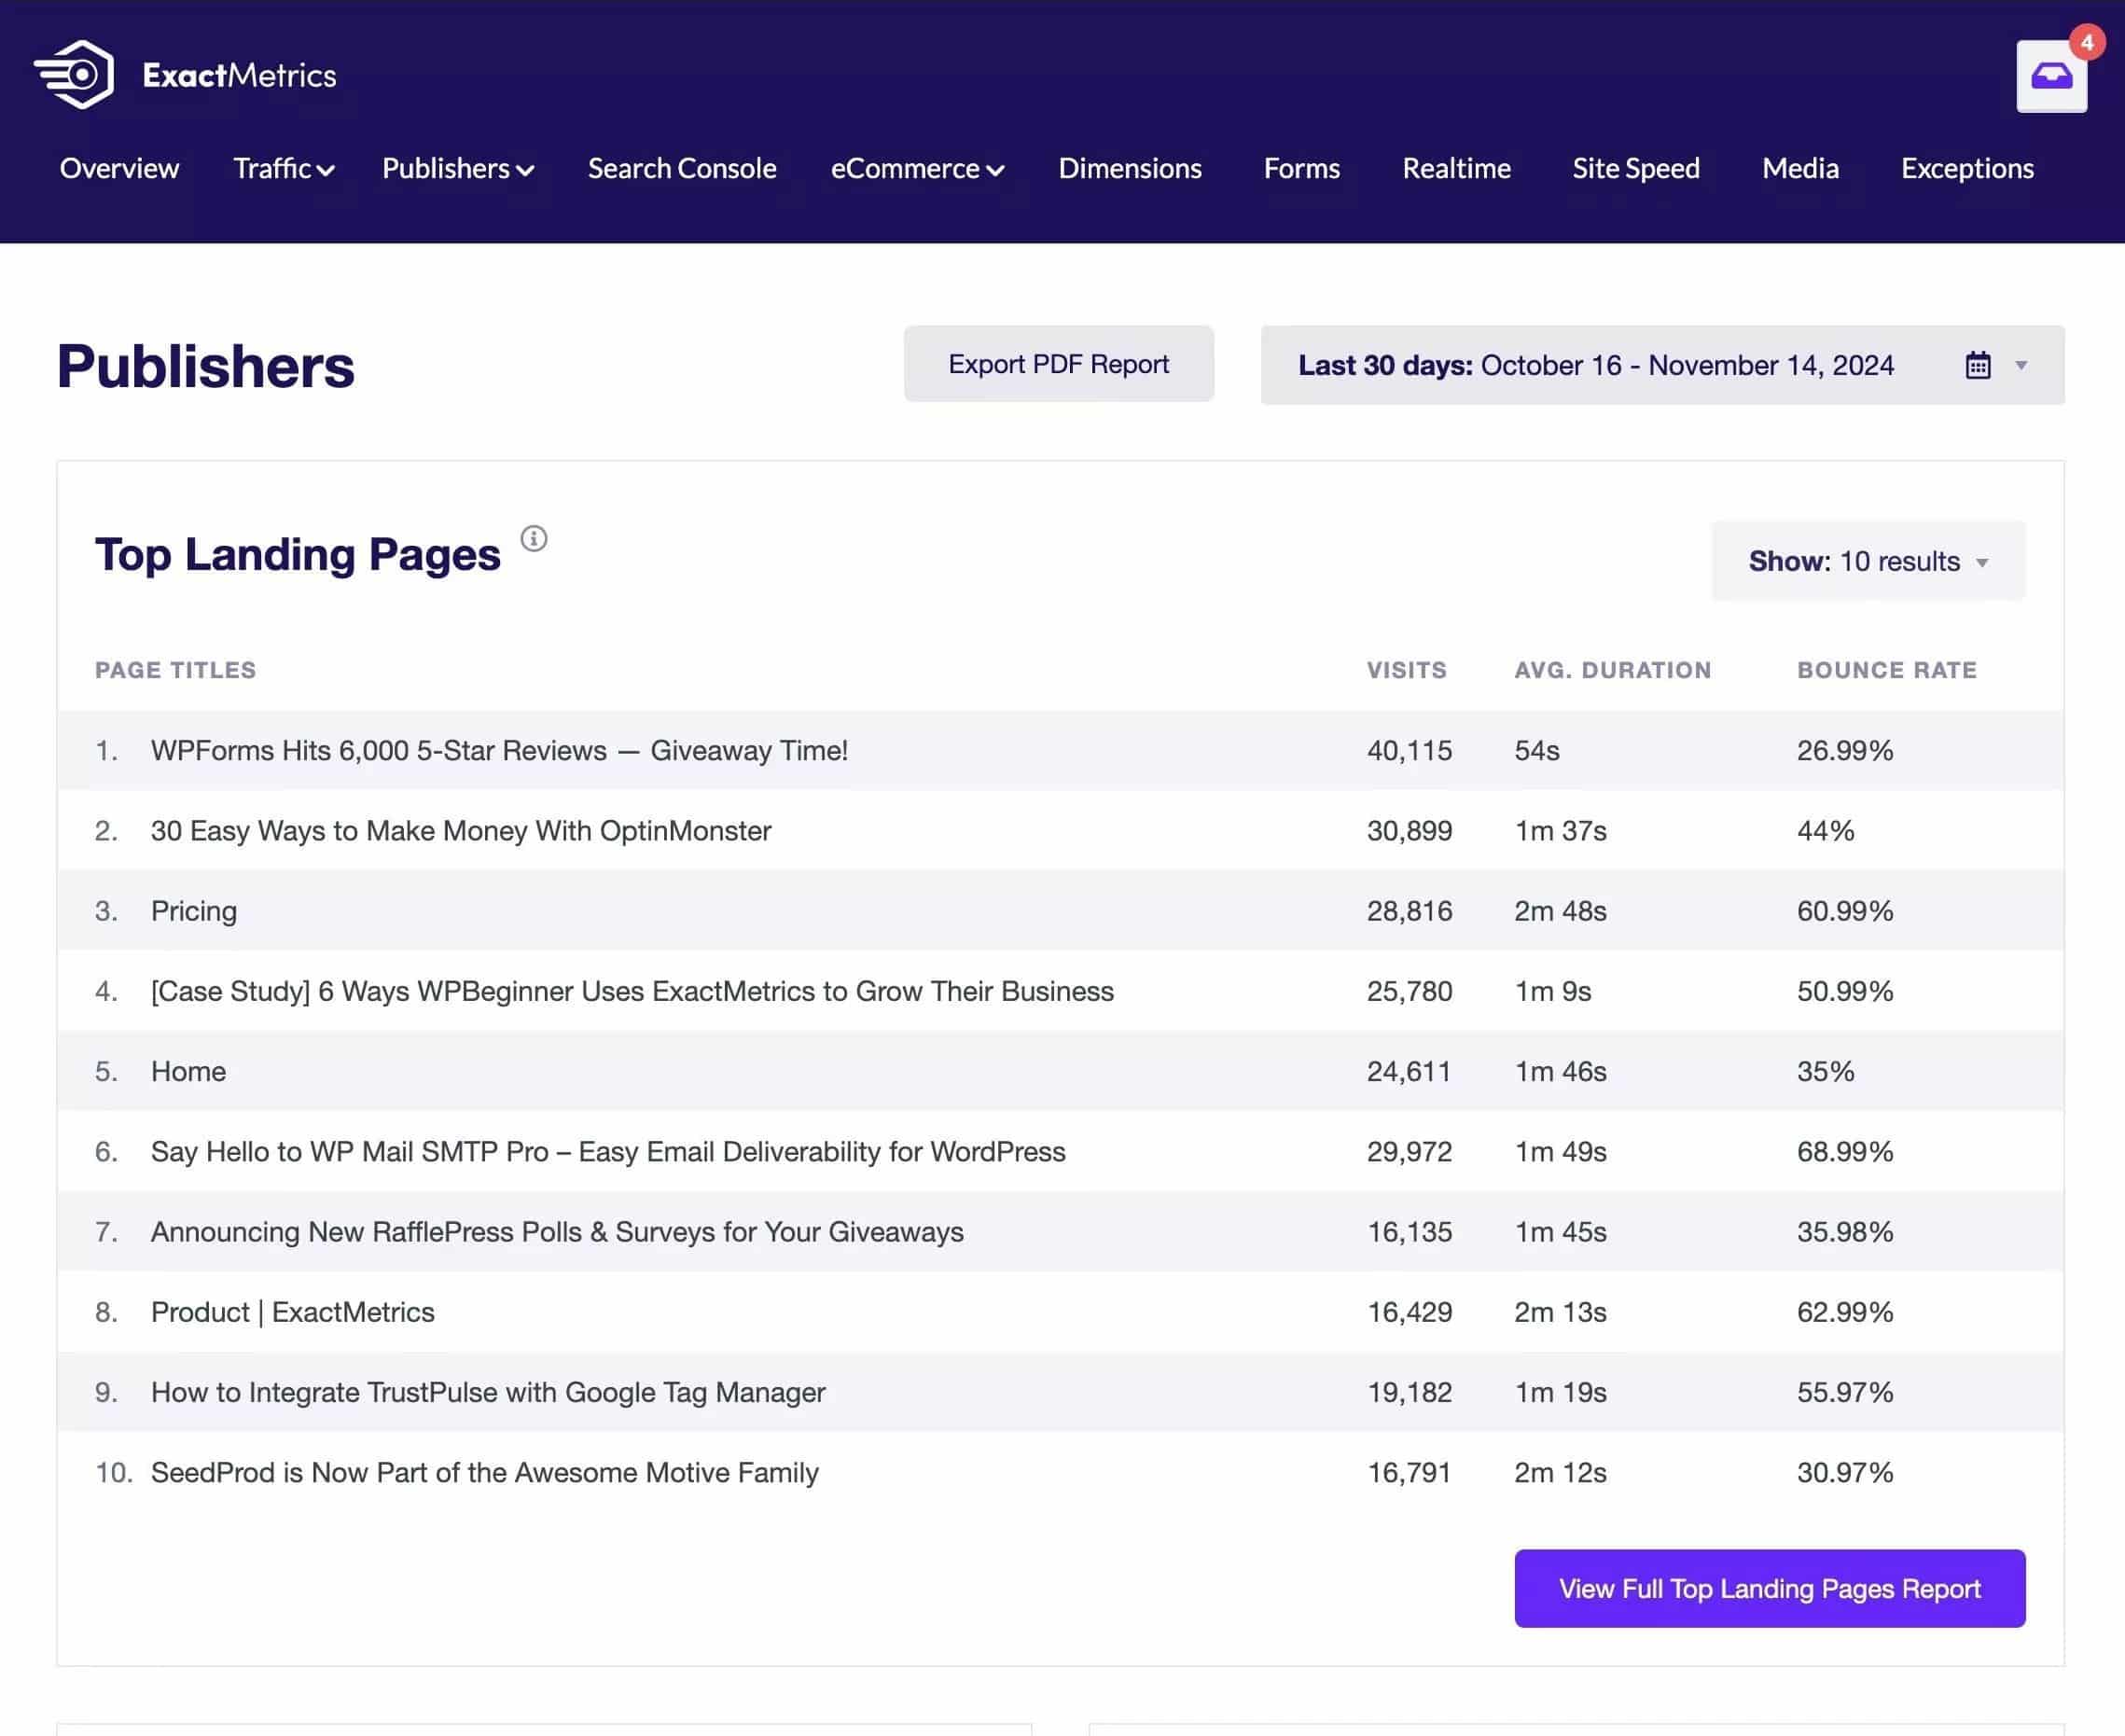Click the 30,899 visits value
Viewport: 2125px width, 1736px height.
1409,831
